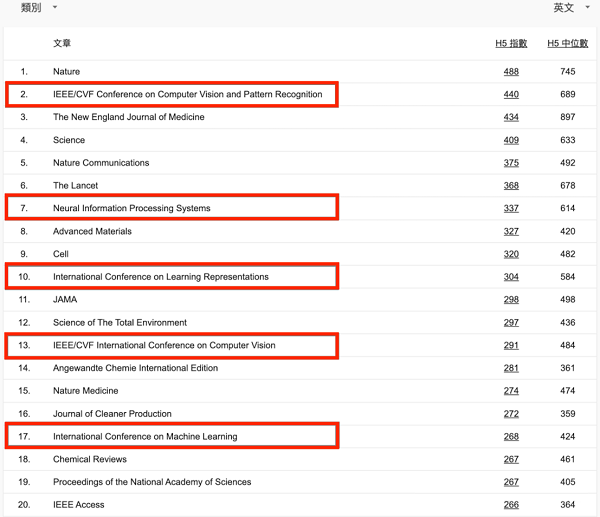Viewport: 600px width, 517px height.
Task: Select the Chemical Reviews publication name
Action: pyautogui.click(x=90, y=460)
